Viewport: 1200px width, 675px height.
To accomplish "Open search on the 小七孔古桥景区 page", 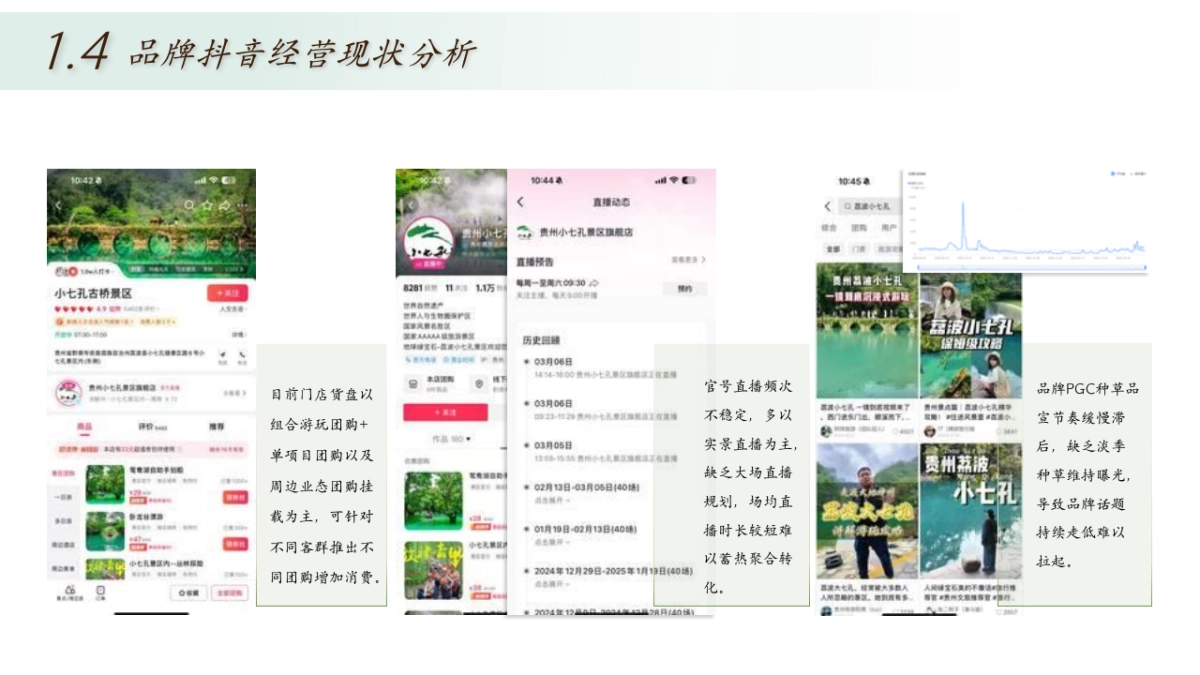I will point(190,203).
